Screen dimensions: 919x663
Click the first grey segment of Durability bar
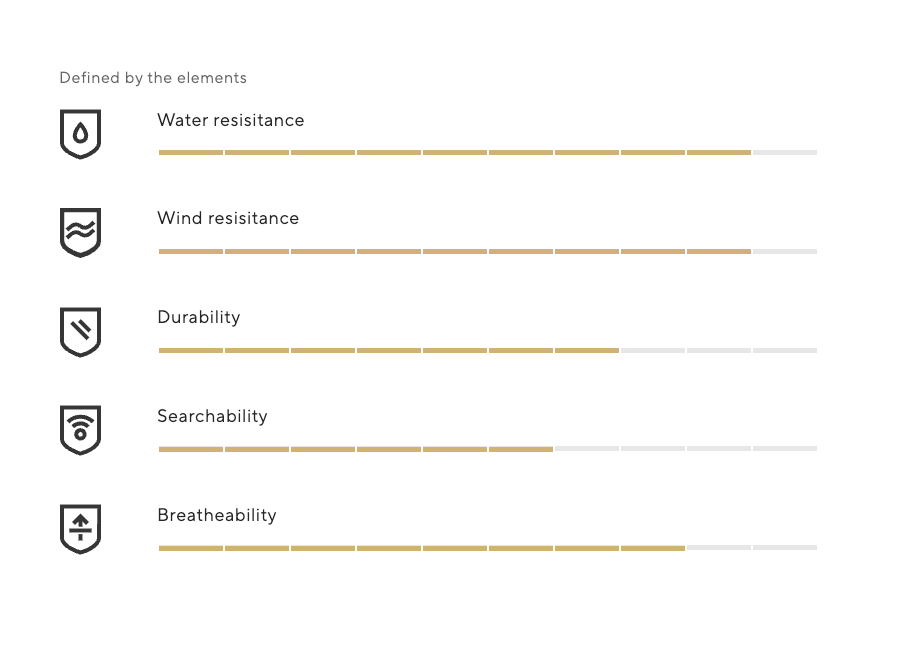tap(653, 351)
